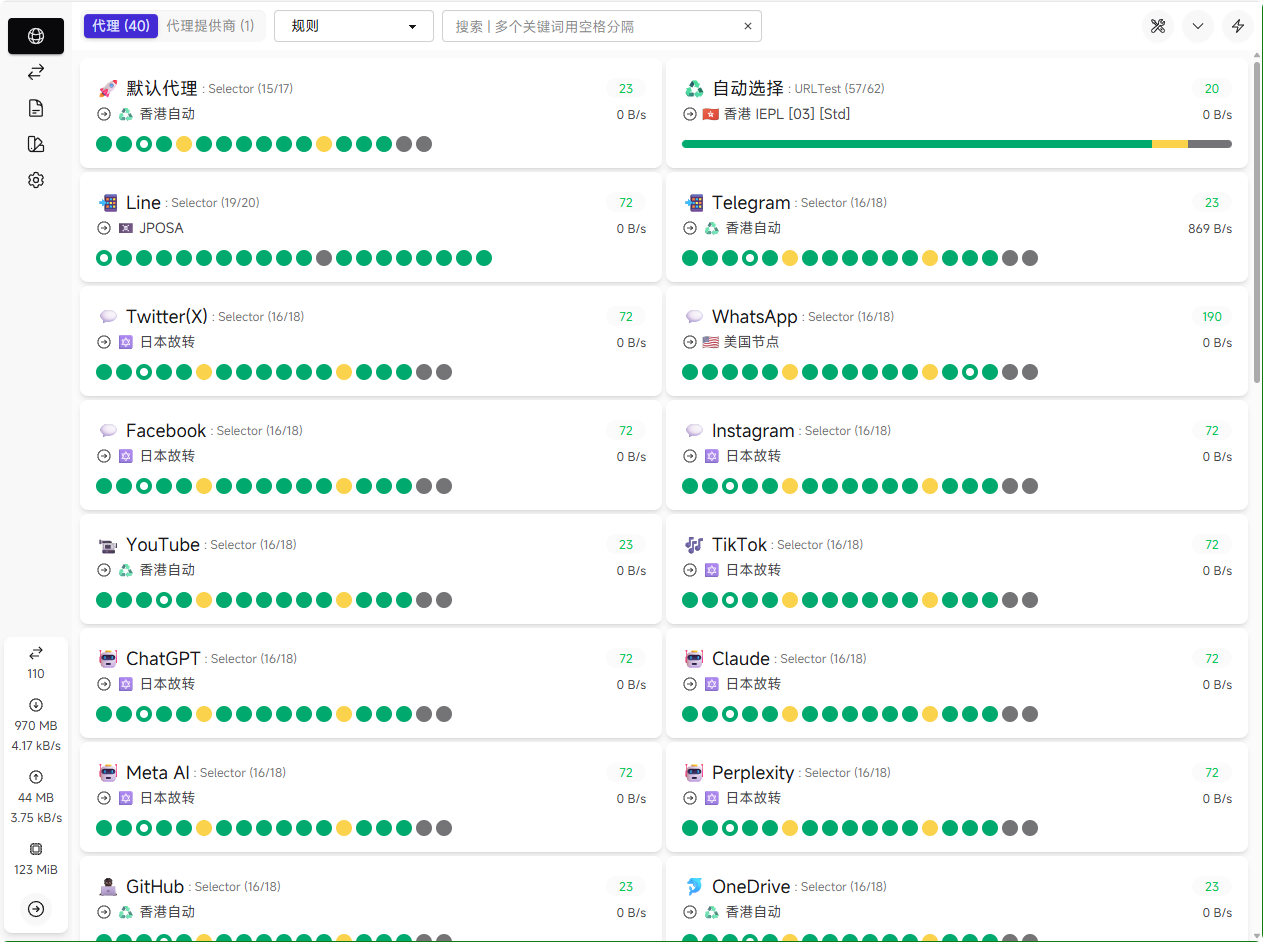Click the Perplexity robot icon
1263x942 pixels.
[694, 772]
